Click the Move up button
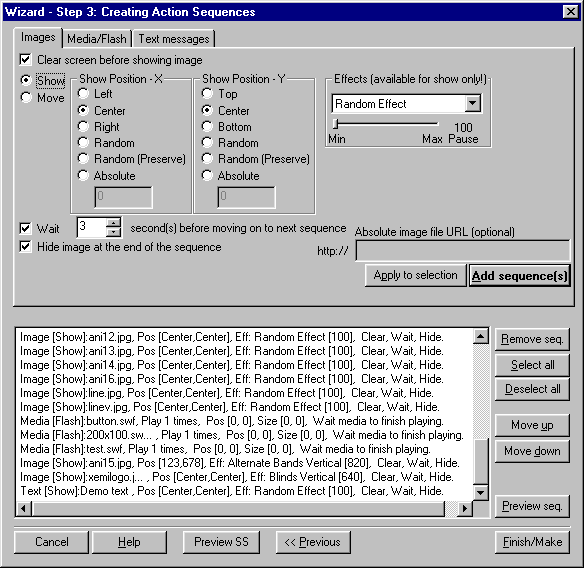Screen dimensions: 584x568 click(x=532, y=425)
